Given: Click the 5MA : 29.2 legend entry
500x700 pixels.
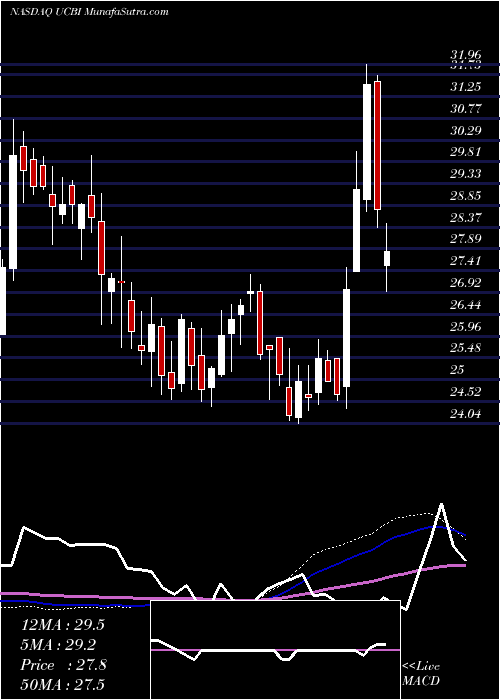Looking at the screenshot, I should coord(58,645).
